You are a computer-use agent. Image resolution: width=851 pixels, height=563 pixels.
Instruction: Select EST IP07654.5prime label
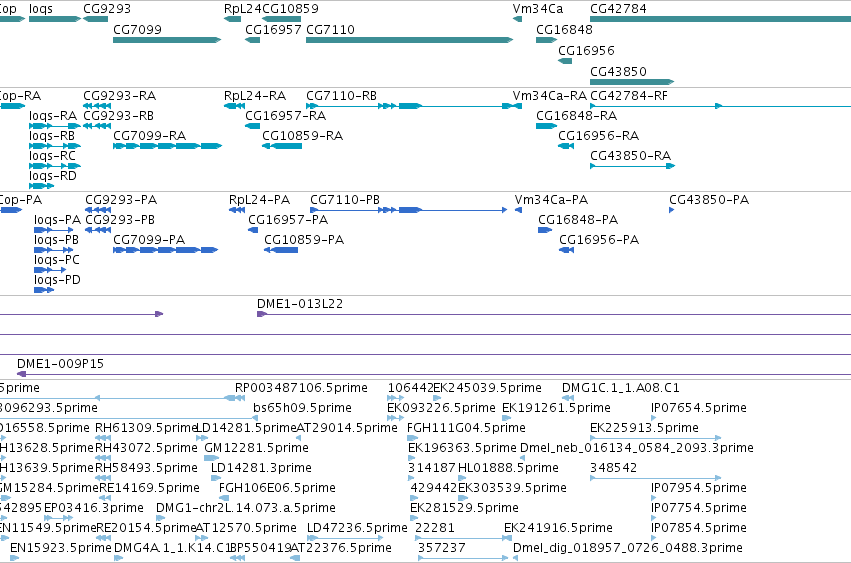698,408
